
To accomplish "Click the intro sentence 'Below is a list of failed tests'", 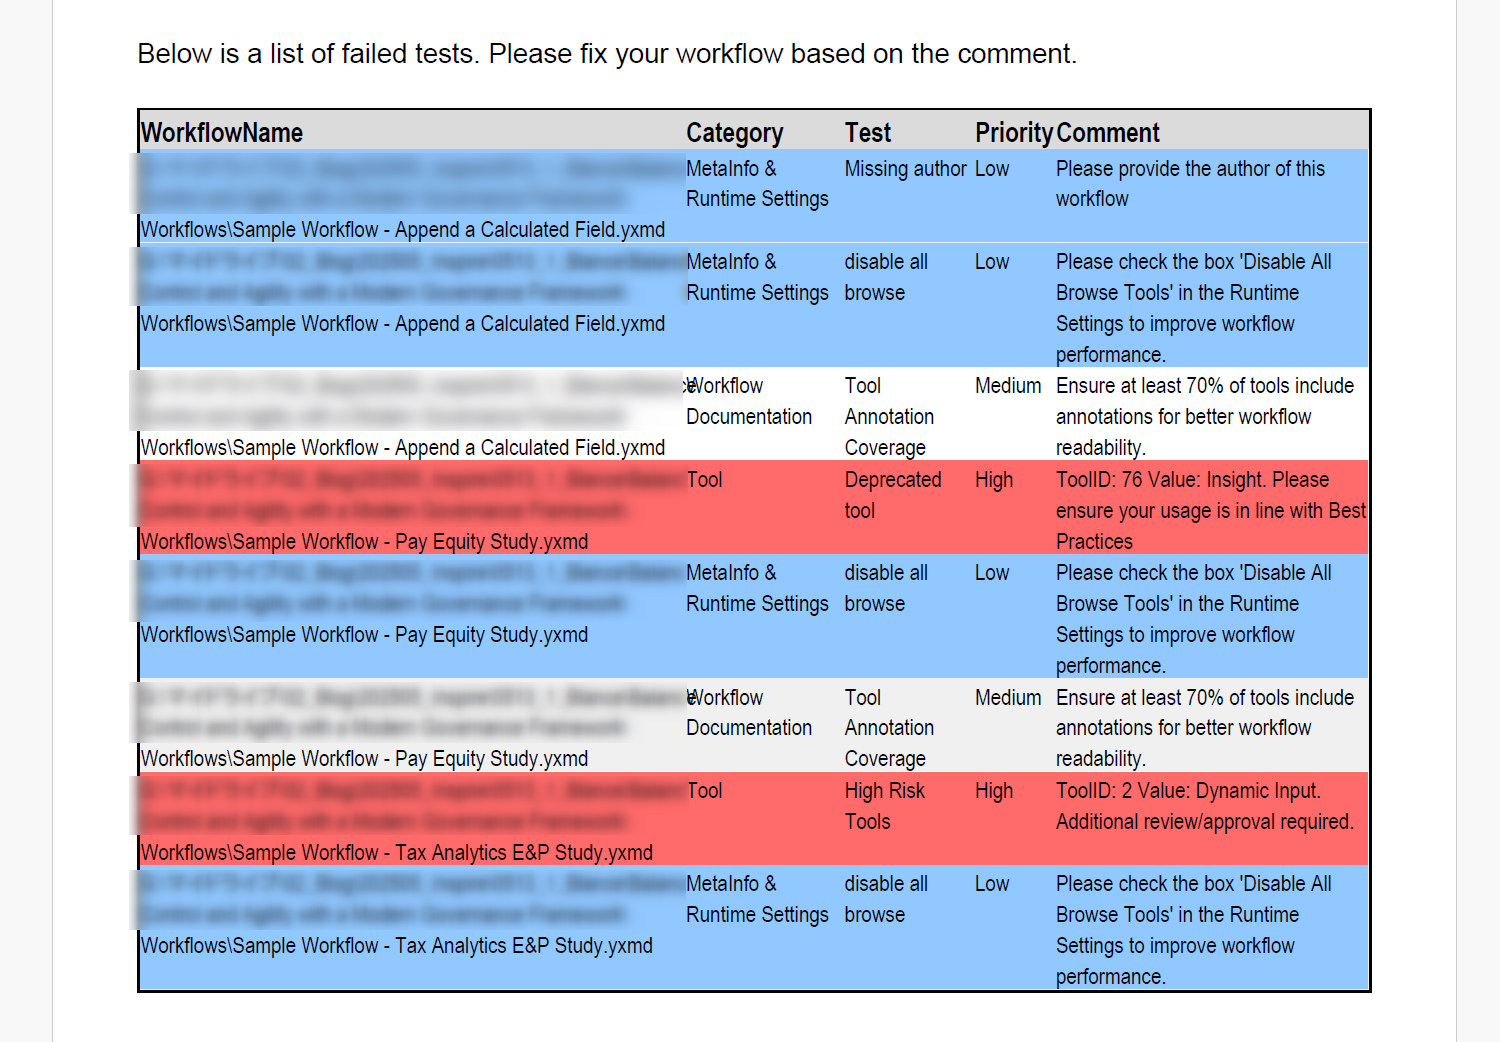I will coord(310,54).
